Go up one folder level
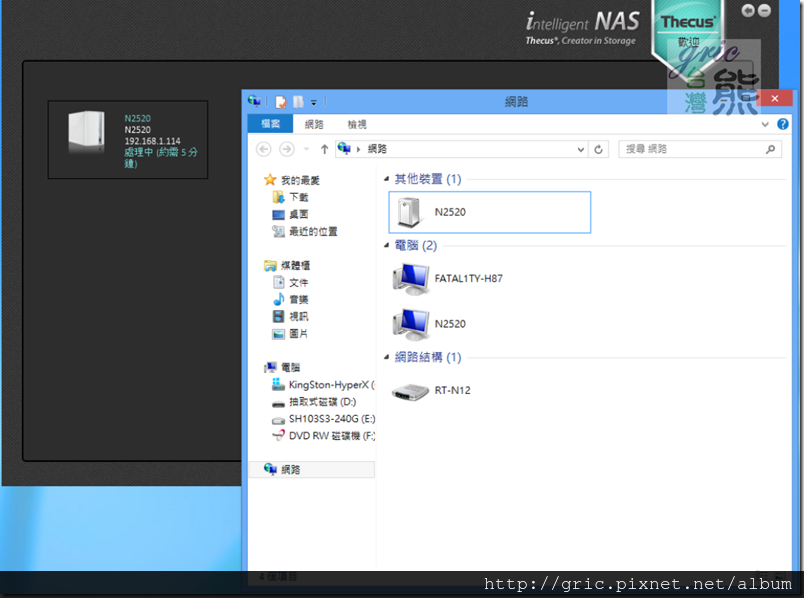 (x=324, y=149)
